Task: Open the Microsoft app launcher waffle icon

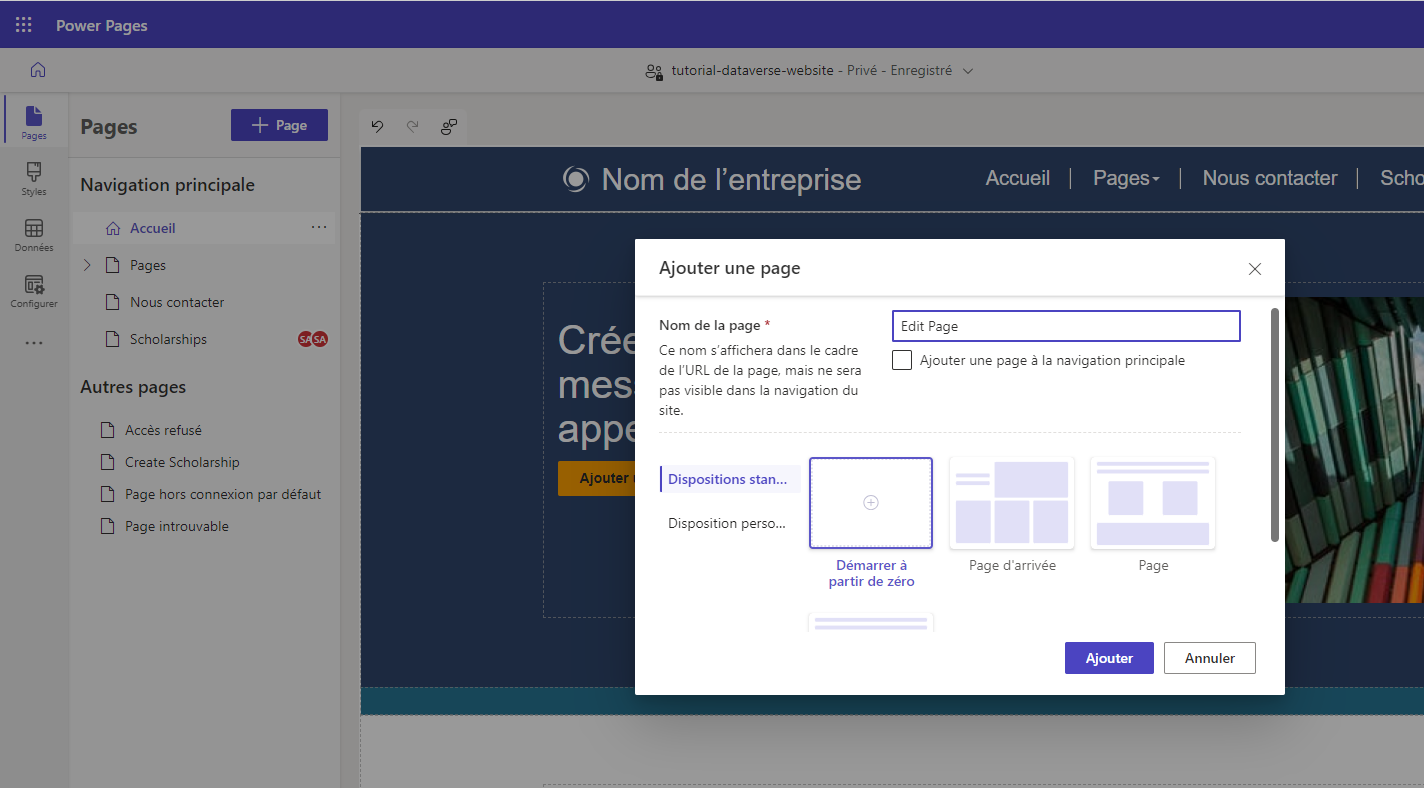Action: click(x=22, y=24)
